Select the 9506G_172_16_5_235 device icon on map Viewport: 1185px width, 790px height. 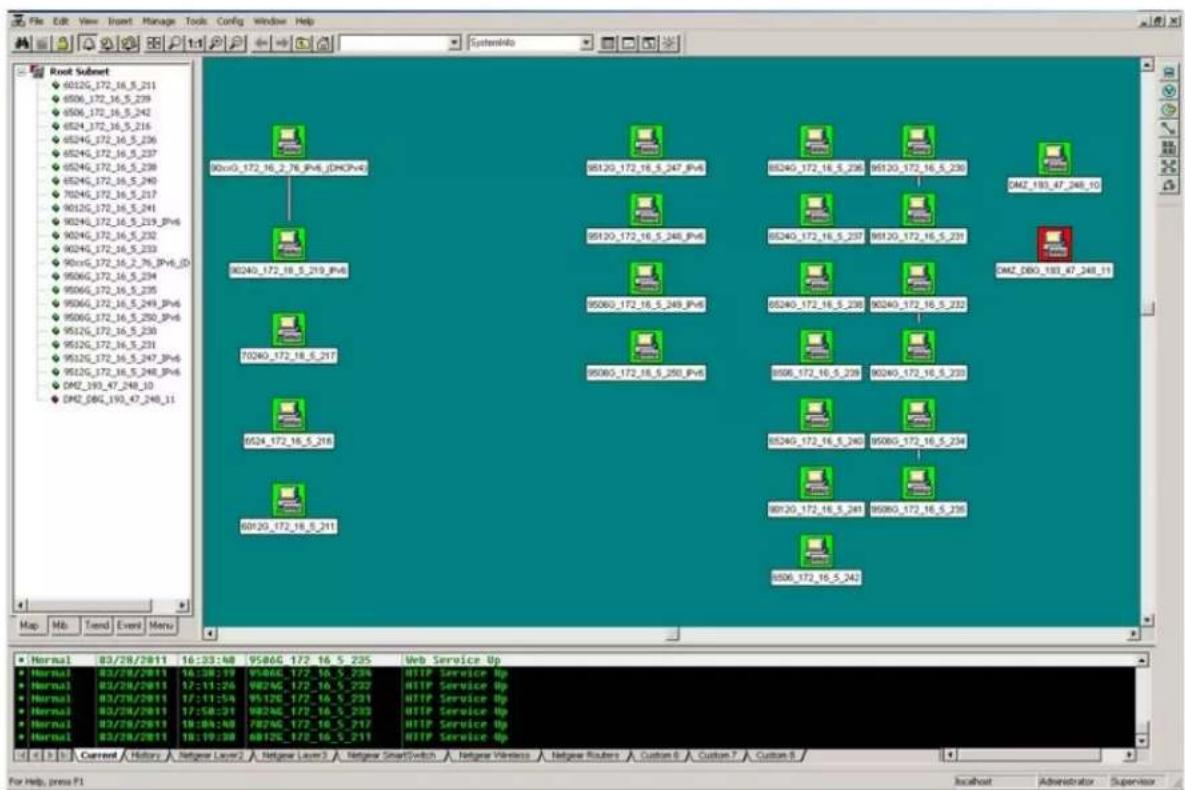coord(918,483)
